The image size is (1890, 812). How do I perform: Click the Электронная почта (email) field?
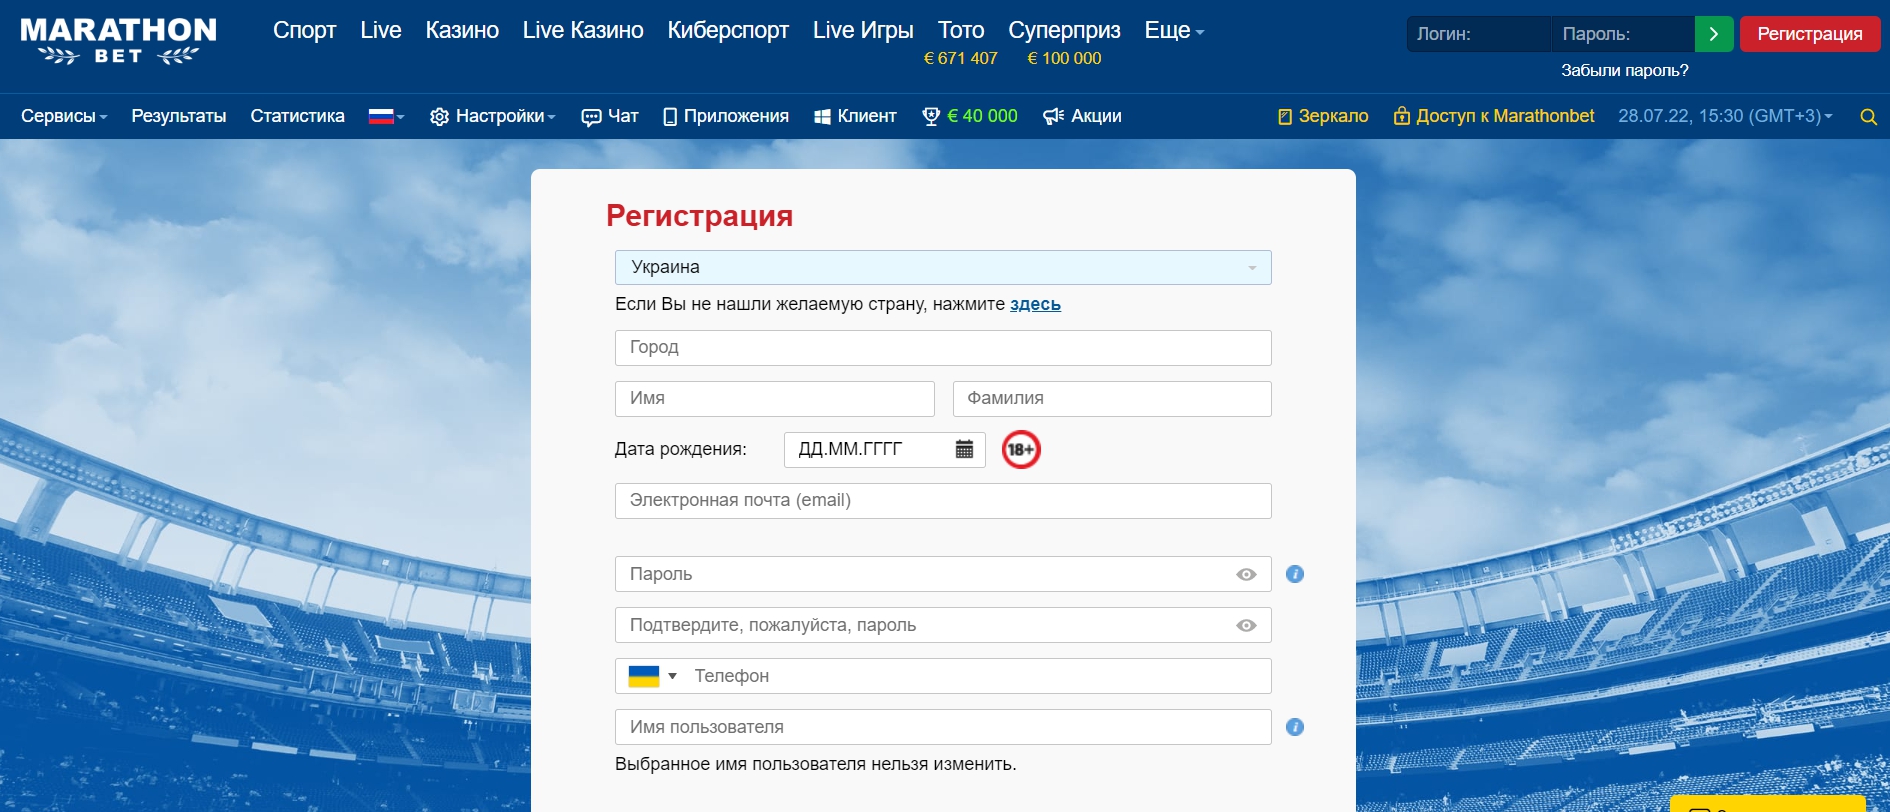point(943,501)
